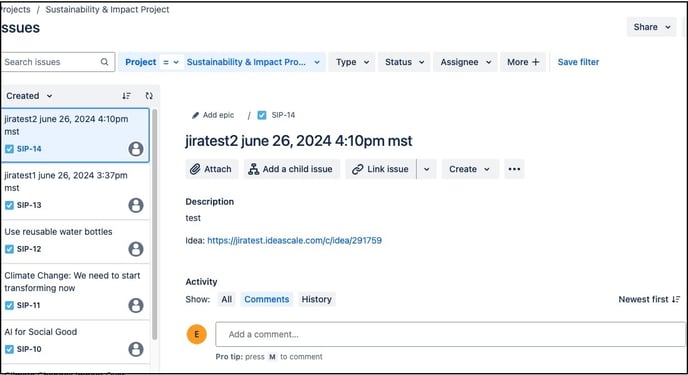This screenshot has height=375, width=688.
Task: Select the All activity tab
Action: pyautogui.click(x=226, y=299)
